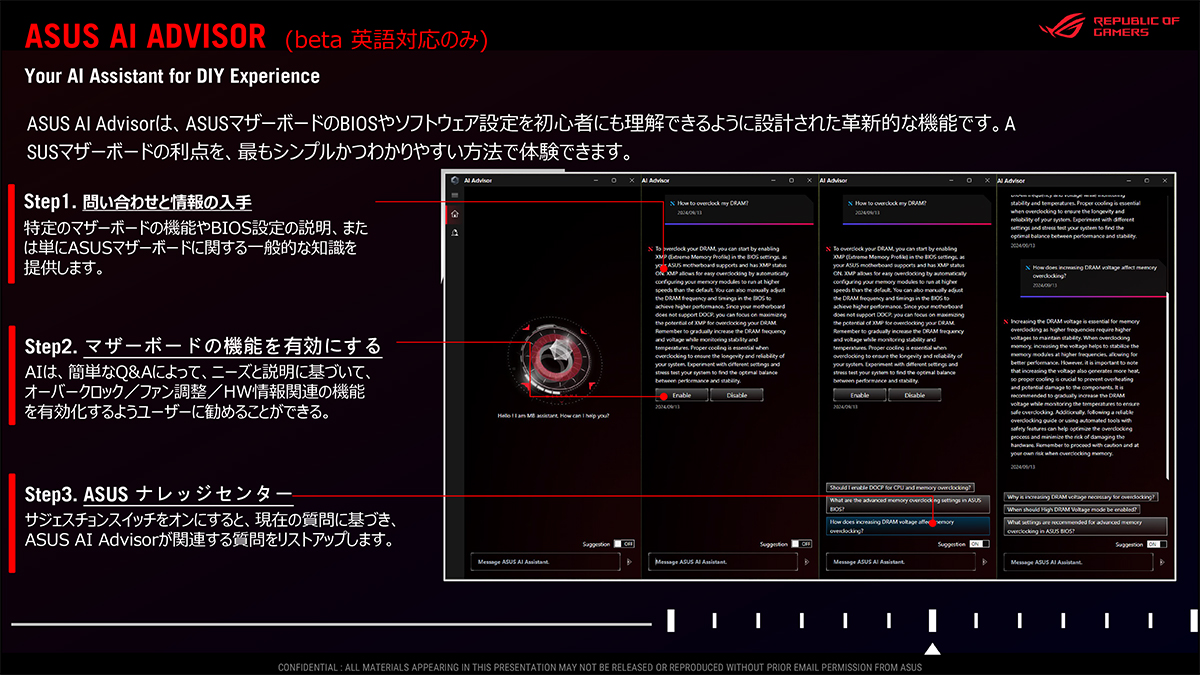The height and width of the screenshot is (675, 1200).
Task: Focus message field in overclock chat with Suggestion OFF
Action: pos(724,562)
